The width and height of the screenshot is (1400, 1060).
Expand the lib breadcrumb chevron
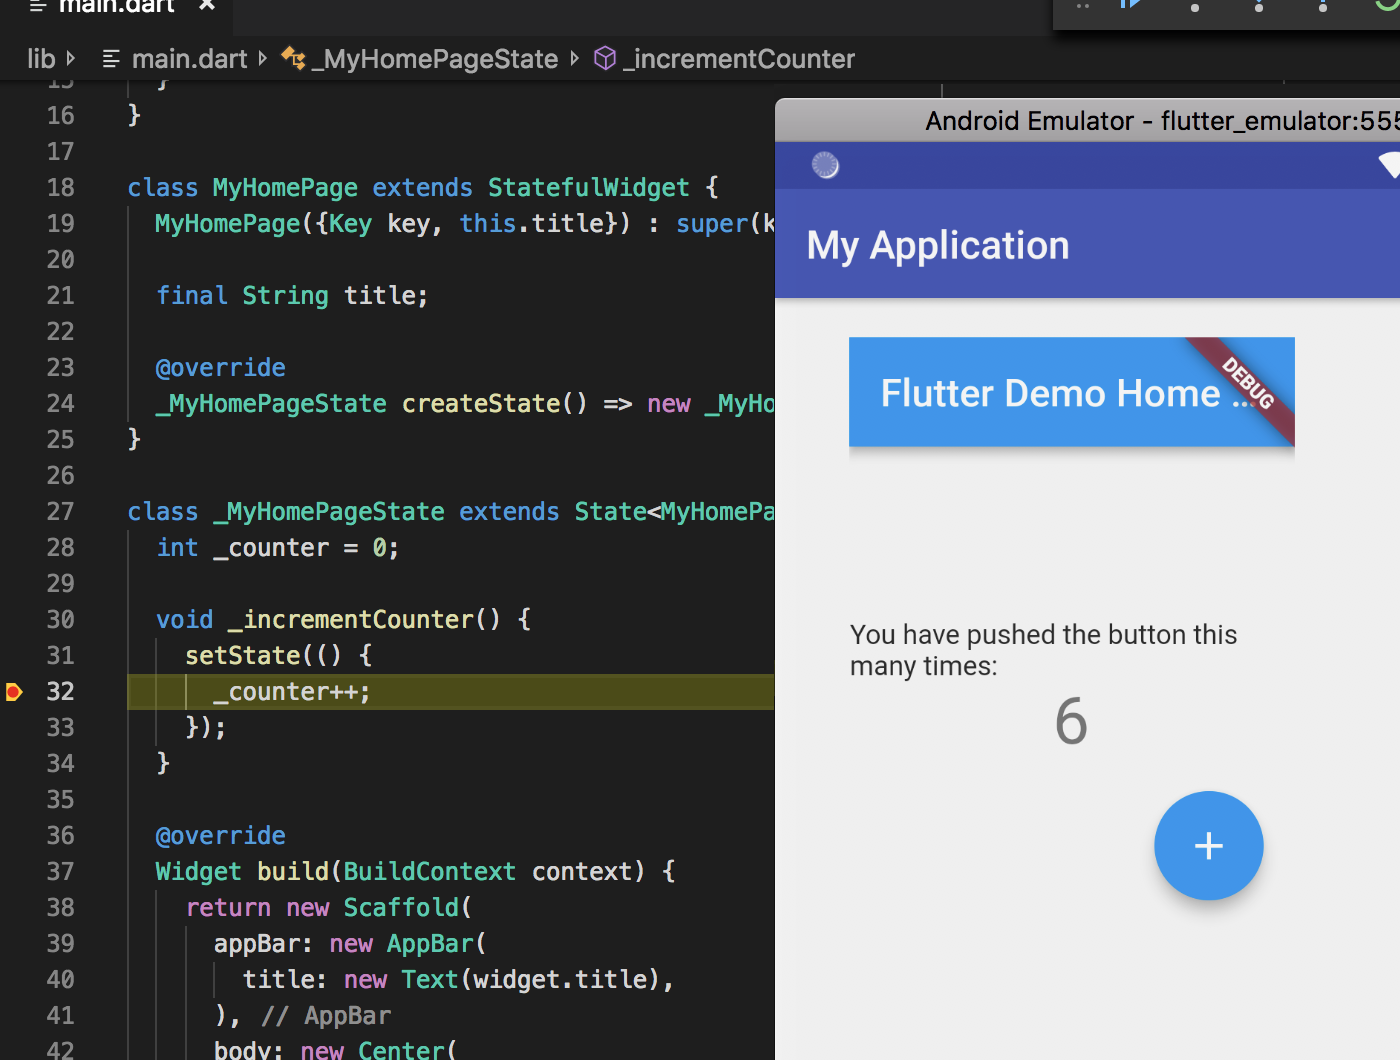point(72,58)
